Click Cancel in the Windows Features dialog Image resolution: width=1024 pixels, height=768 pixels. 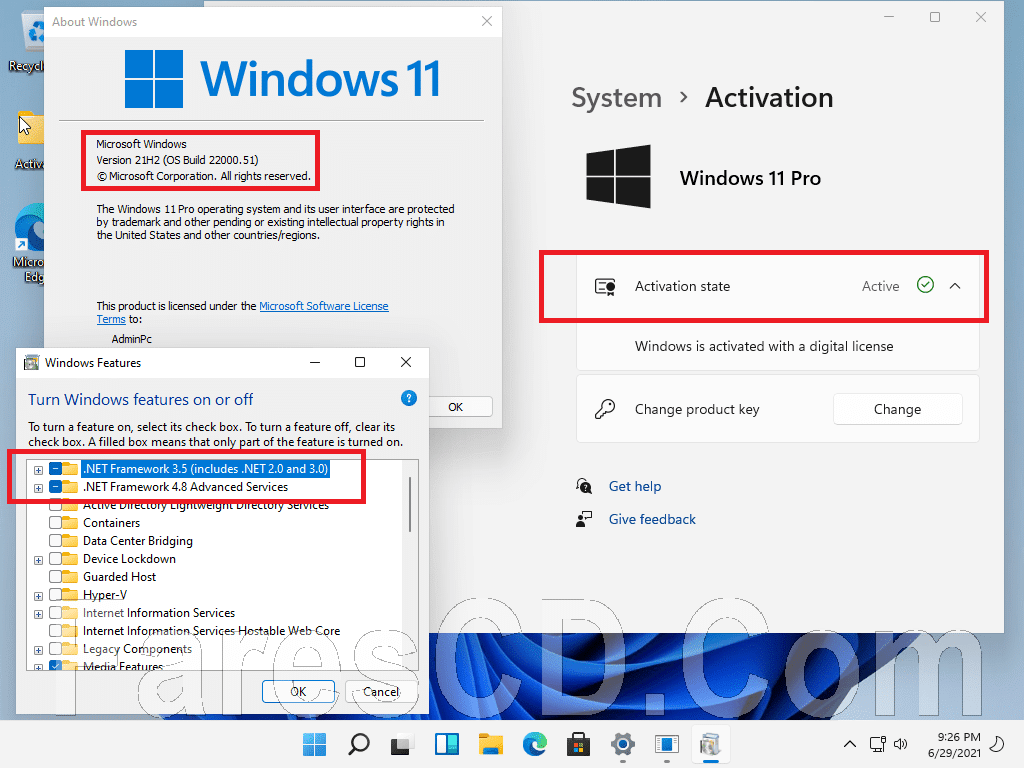pos(381,692)
